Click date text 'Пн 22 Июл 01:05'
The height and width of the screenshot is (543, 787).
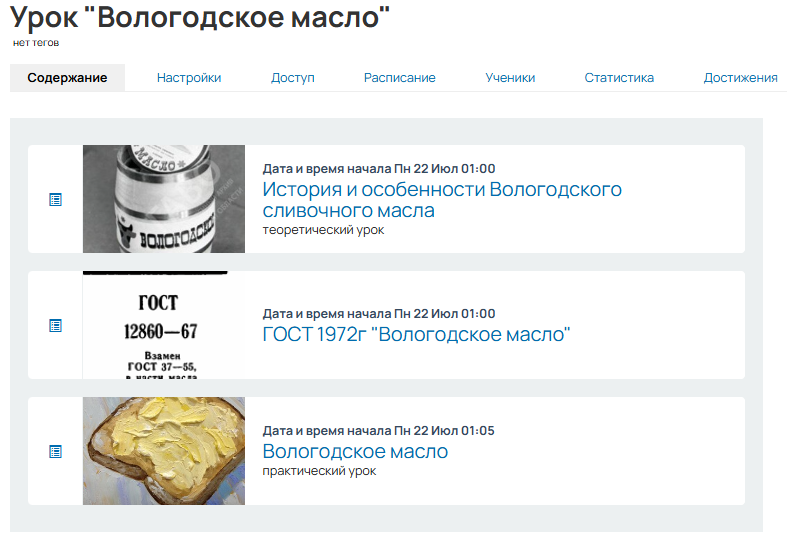coord(444,431)
